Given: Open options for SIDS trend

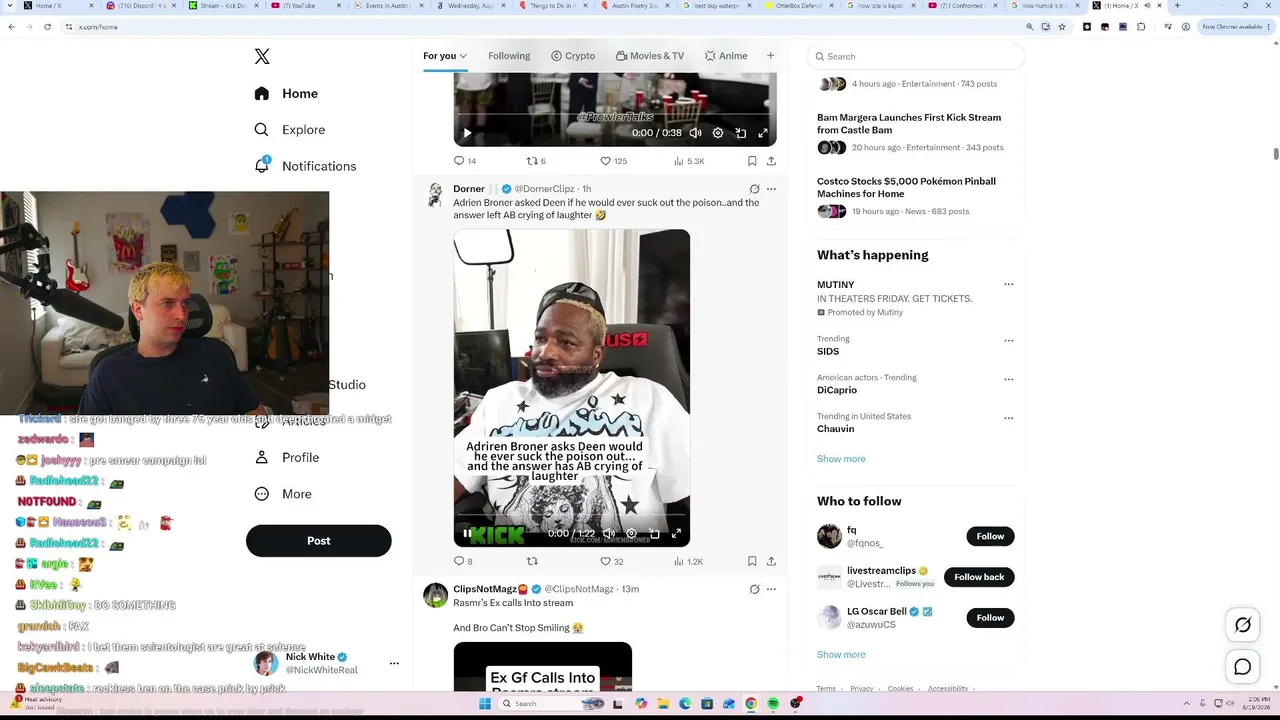Looking at the screenshot, I should 1008,340.
